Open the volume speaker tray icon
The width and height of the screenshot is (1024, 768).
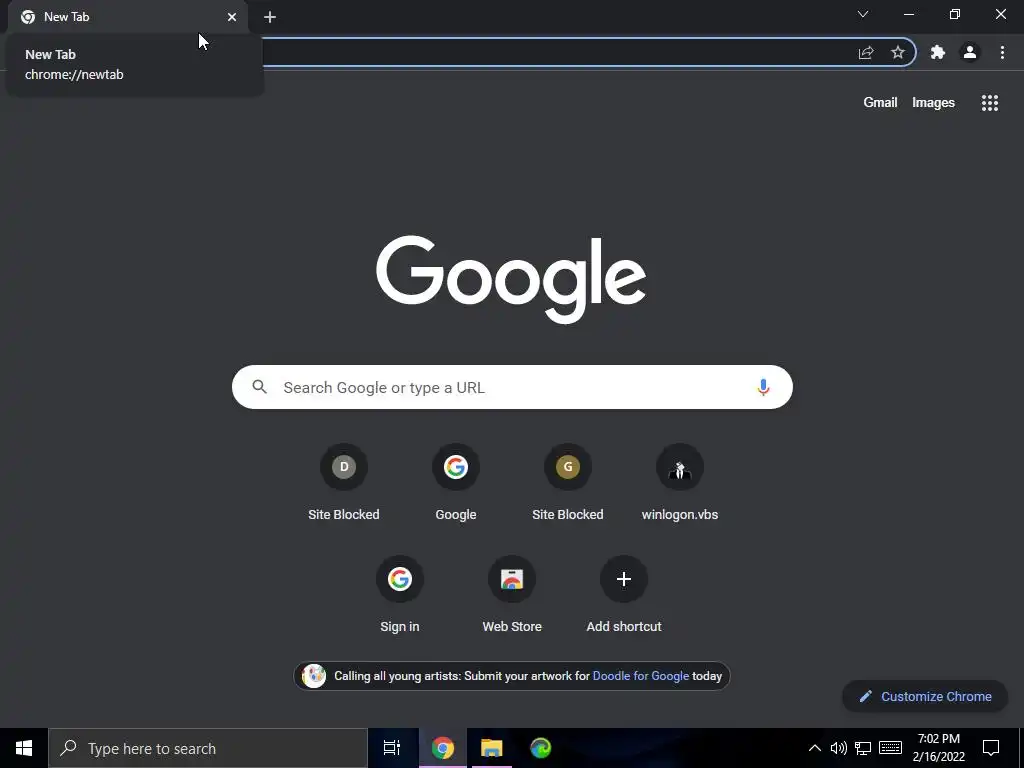pyautogui.click(x=839, y=748)
